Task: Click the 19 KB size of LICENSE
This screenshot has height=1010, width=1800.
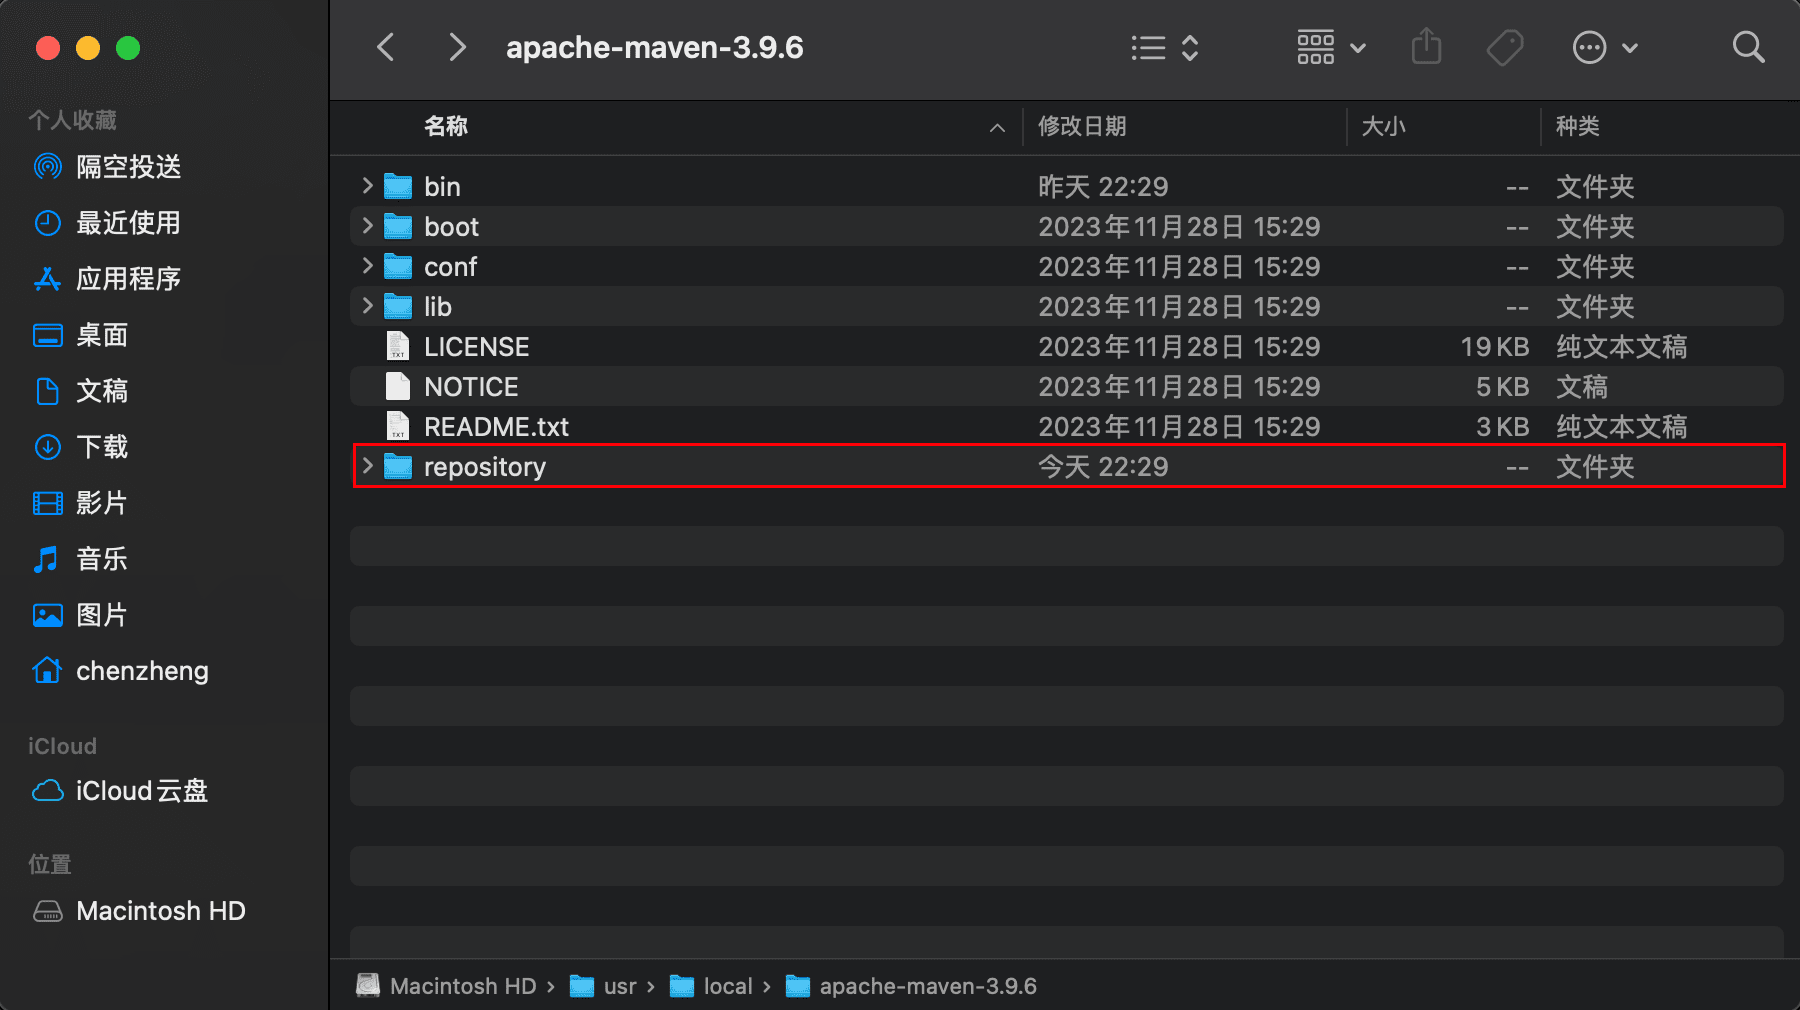Action: coord(1495,347)
